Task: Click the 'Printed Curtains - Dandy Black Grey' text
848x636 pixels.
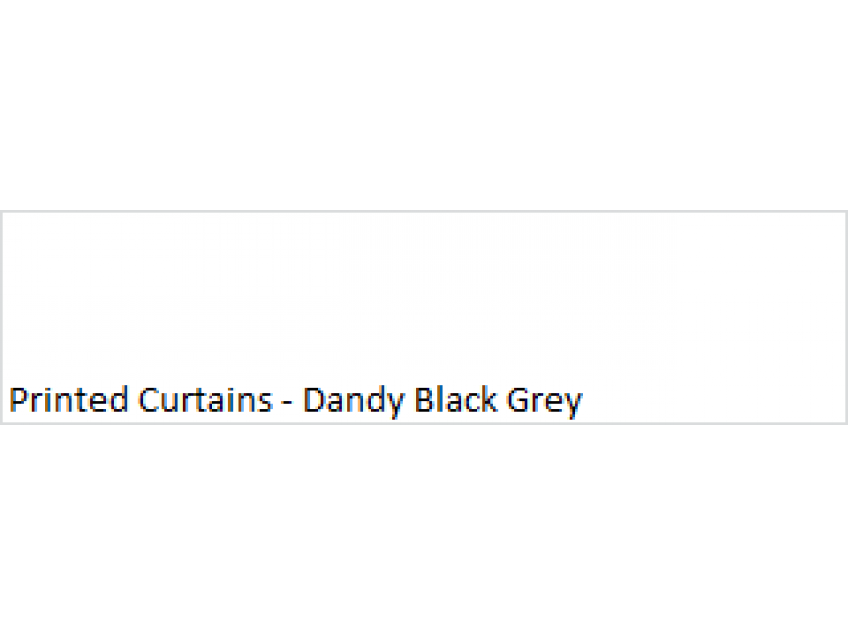Action: 296,400
